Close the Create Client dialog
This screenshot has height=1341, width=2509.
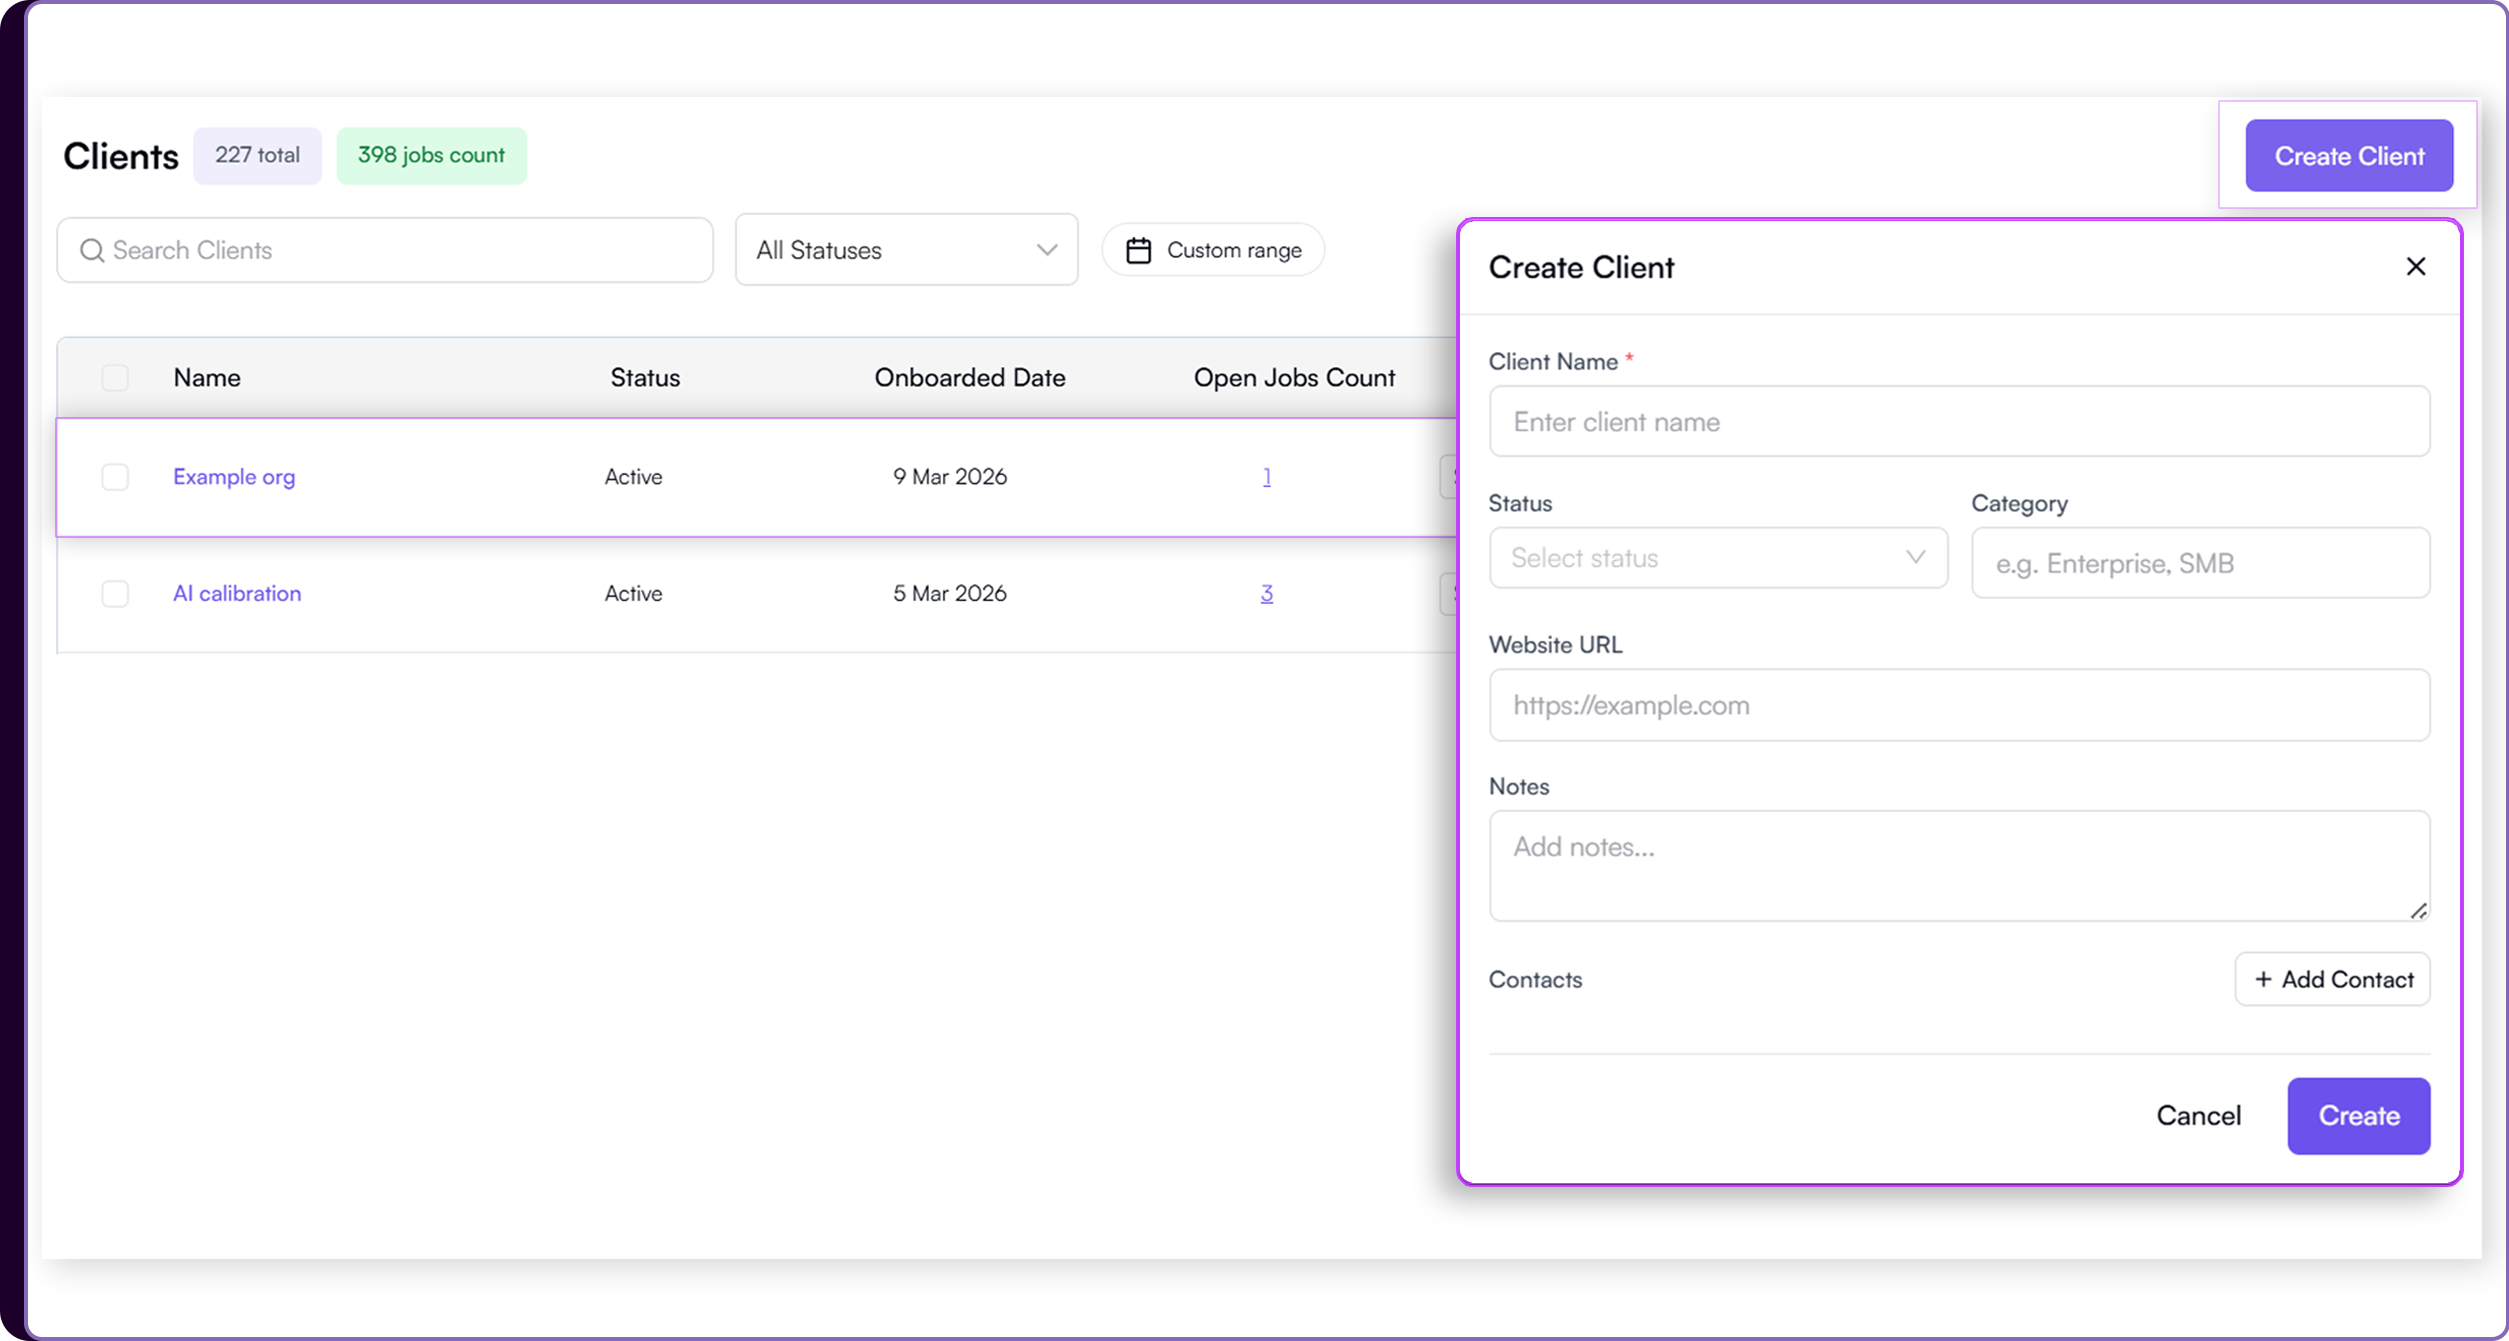pyautogui.click(x=2415, y=266)
